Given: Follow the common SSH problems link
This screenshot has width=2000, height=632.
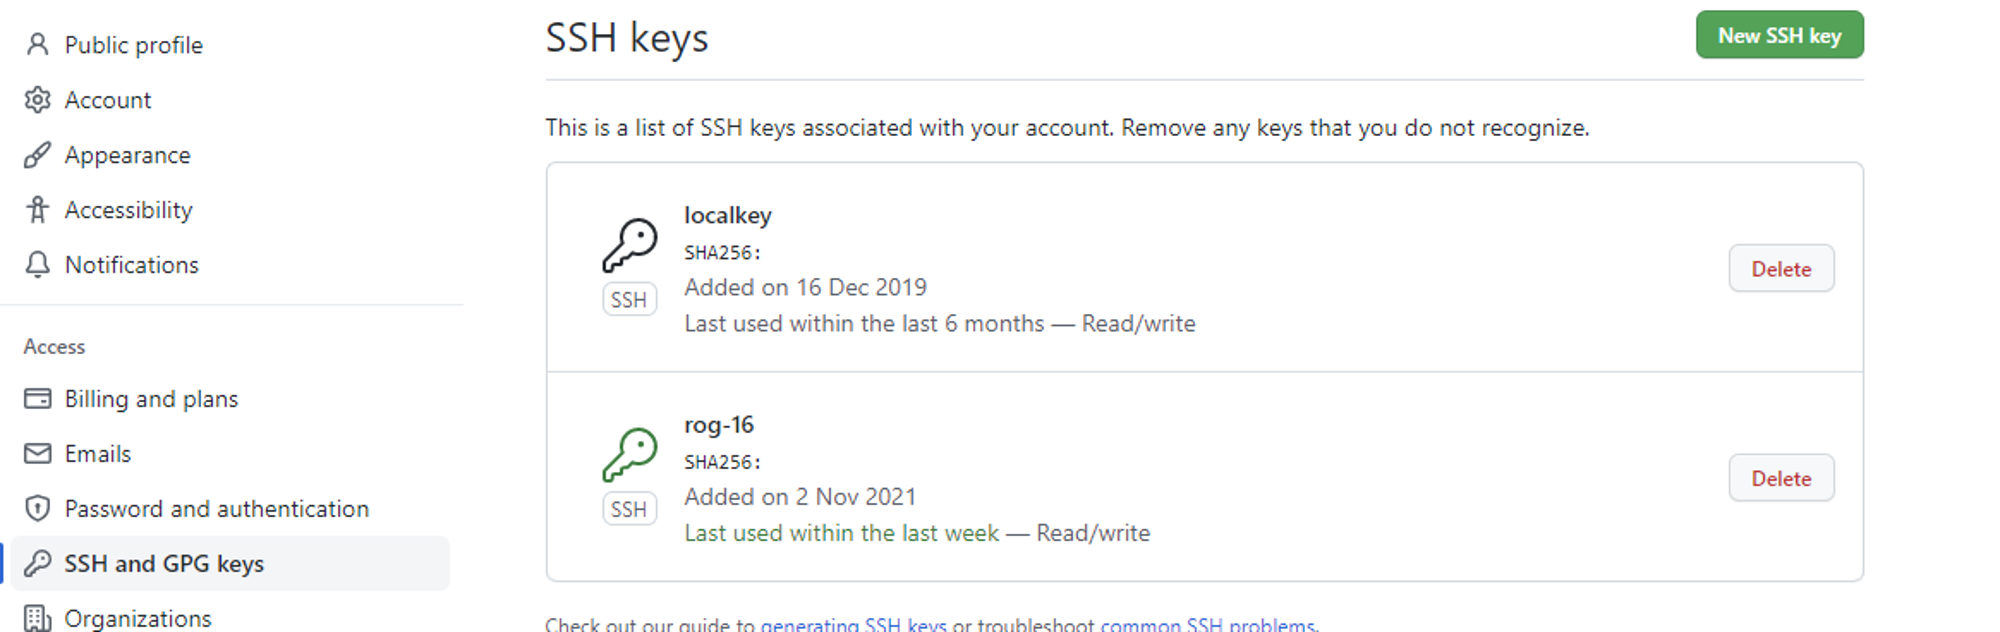Looking at the screenshot, I should pos(1207,625).
